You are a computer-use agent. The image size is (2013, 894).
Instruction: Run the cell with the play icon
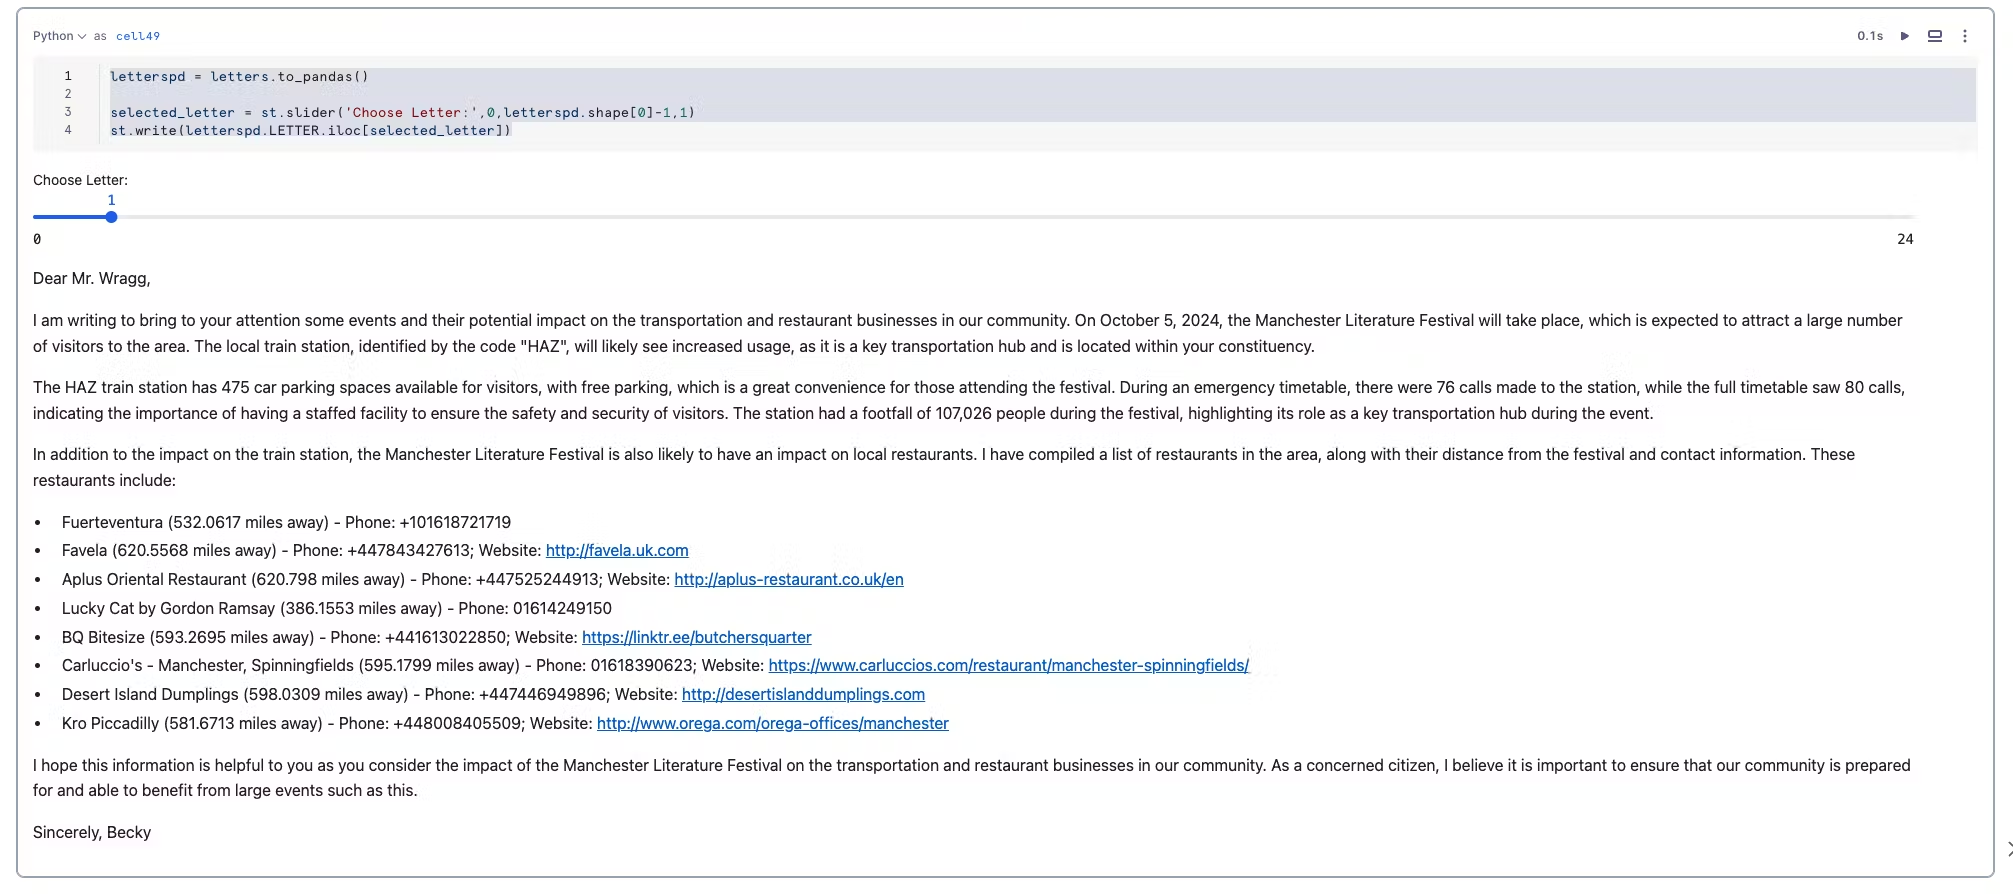point(1905,36)
